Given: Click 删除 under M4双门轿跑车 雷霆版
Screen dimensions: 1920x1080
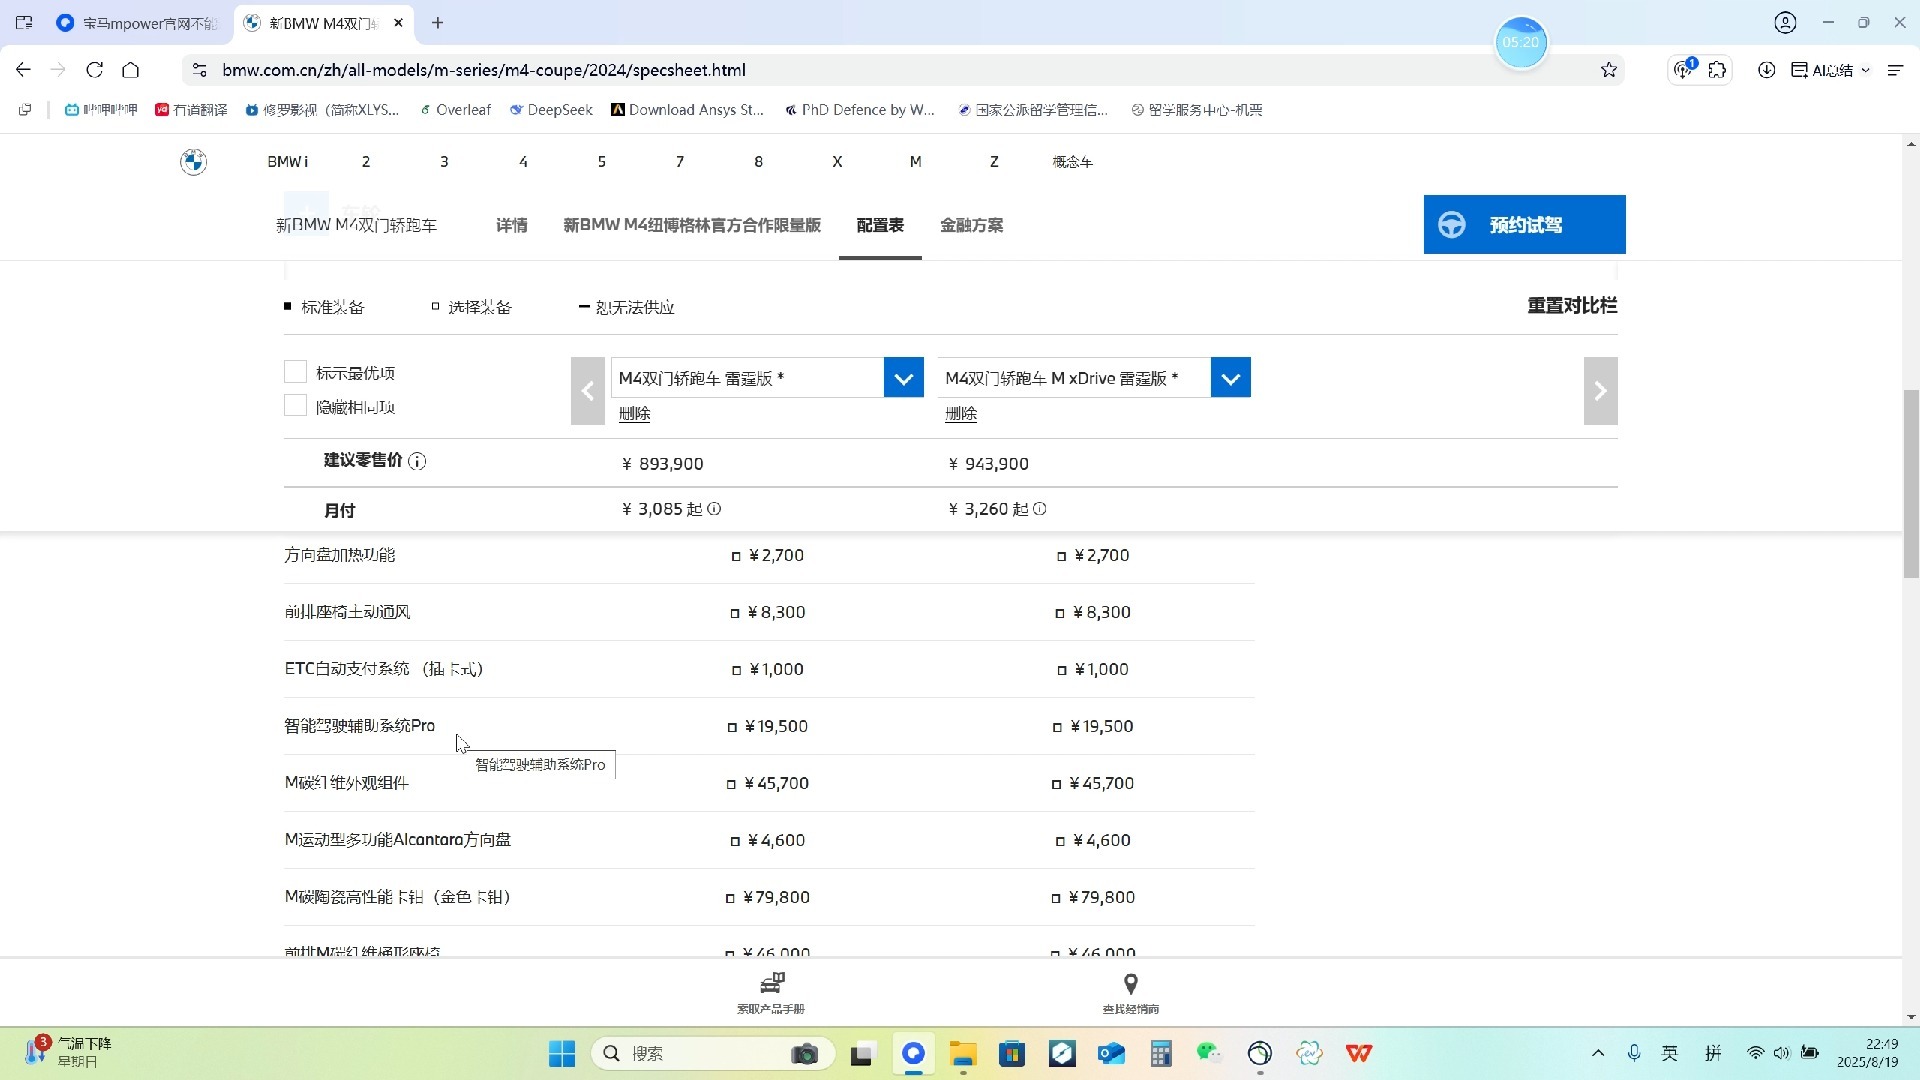Looking at the screenshot, I should click(x=634, y=414).
